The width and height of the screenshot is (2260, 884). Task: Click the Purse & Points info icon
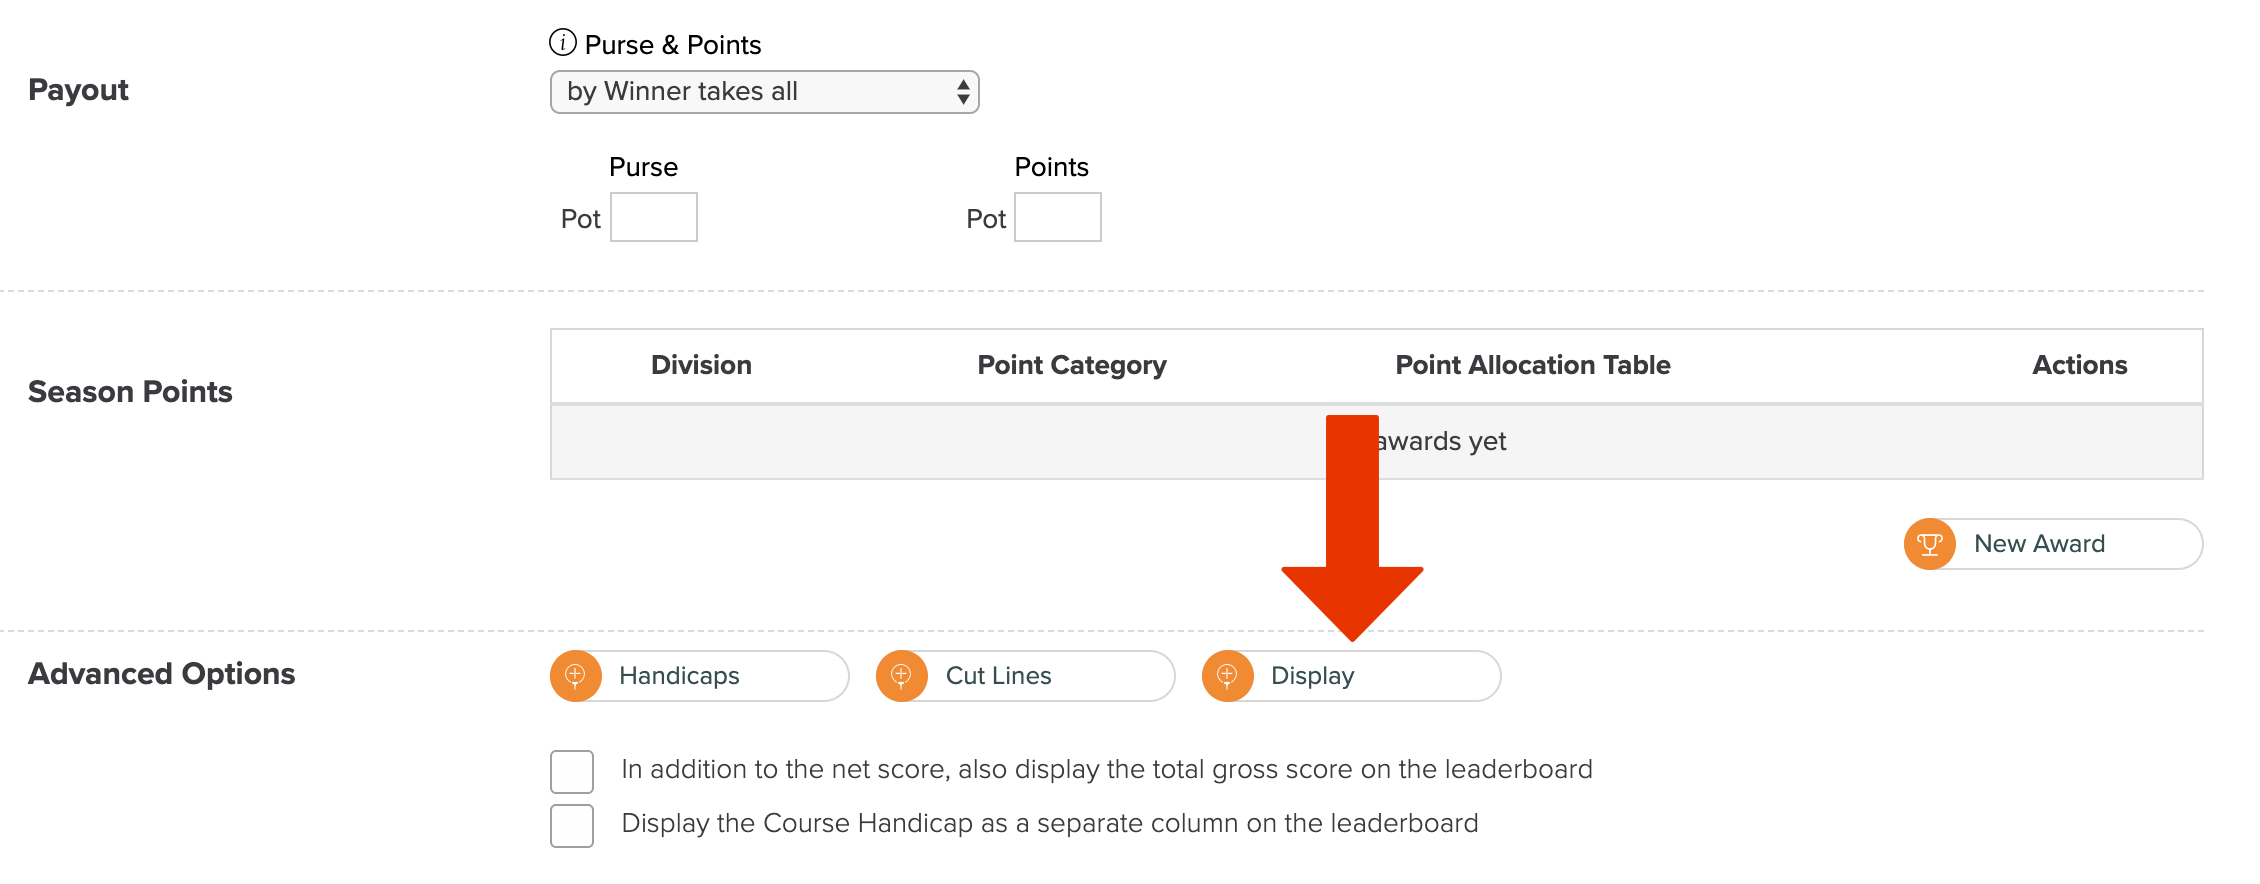(x=563, y=43)
